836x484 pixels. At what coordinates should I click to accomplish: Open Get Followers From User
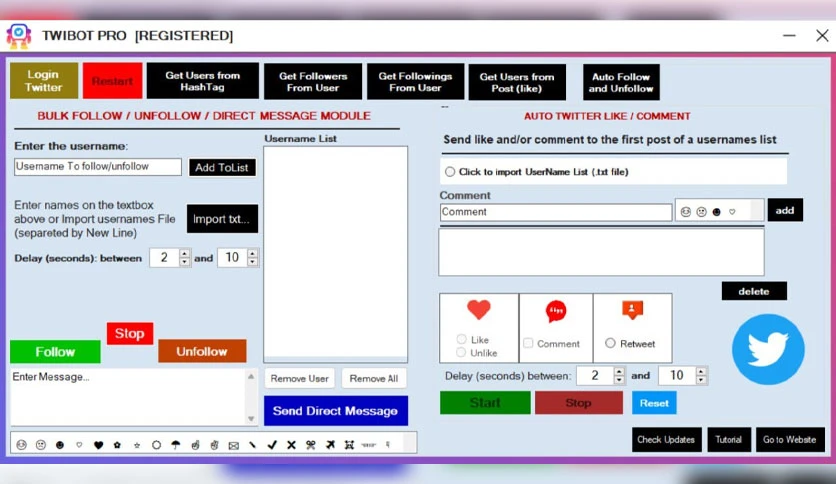coord(313,81)
